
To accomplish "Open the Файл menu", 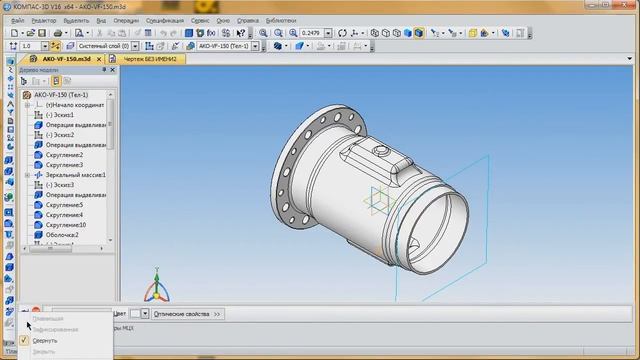I will coord(18,20).
